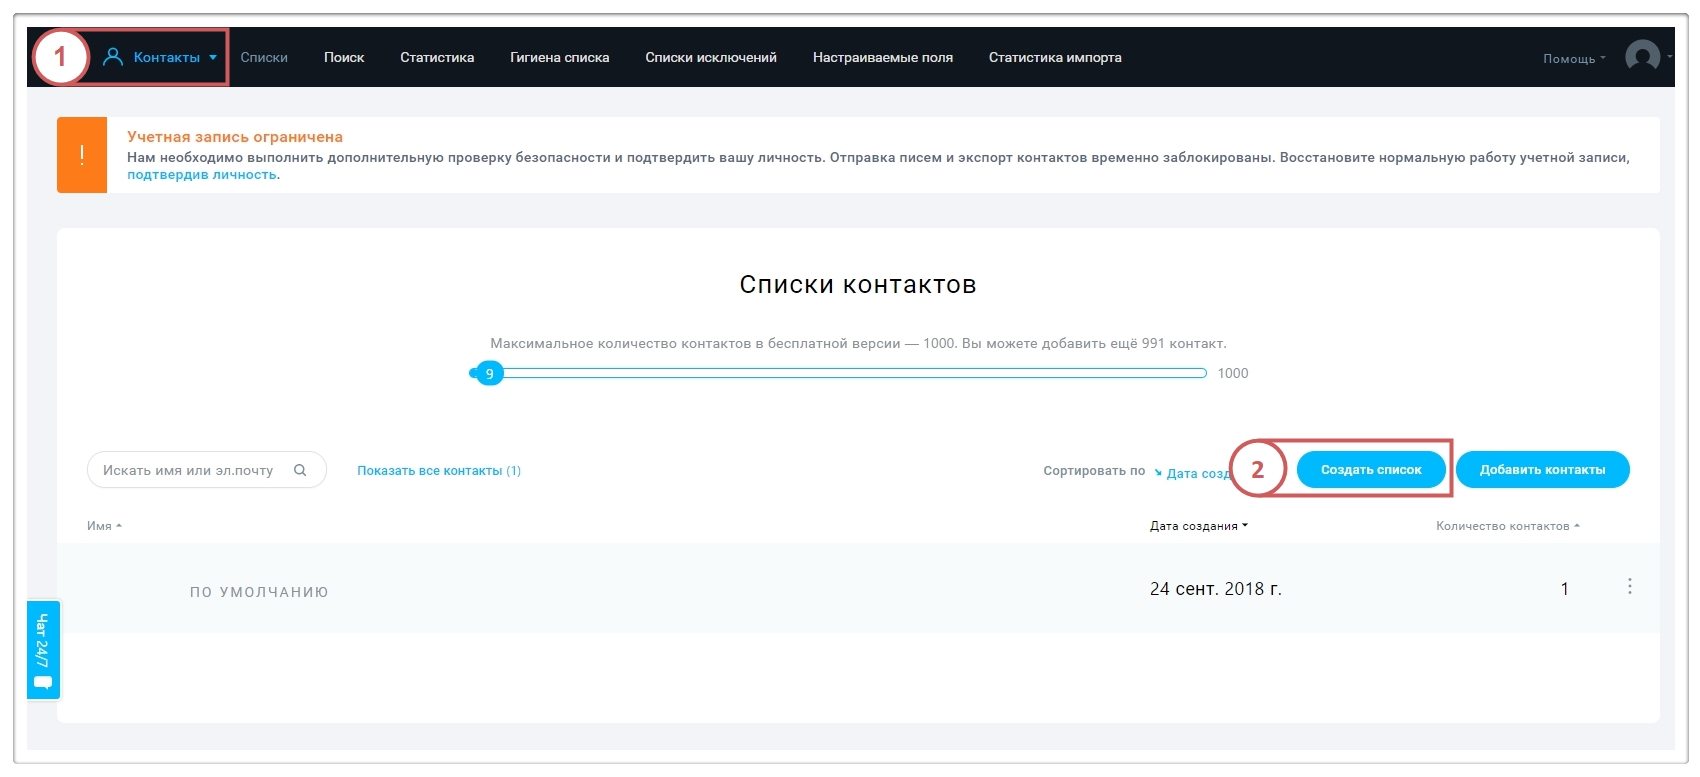Sort lists by Имя column
This screenshot has width=1700, height=777.
pos(104,526)
